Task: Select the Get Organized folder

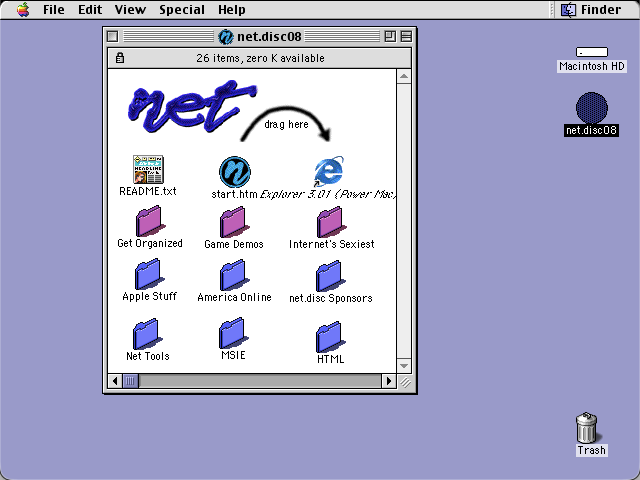Action: pyautogui.click(x=149, y=221)
